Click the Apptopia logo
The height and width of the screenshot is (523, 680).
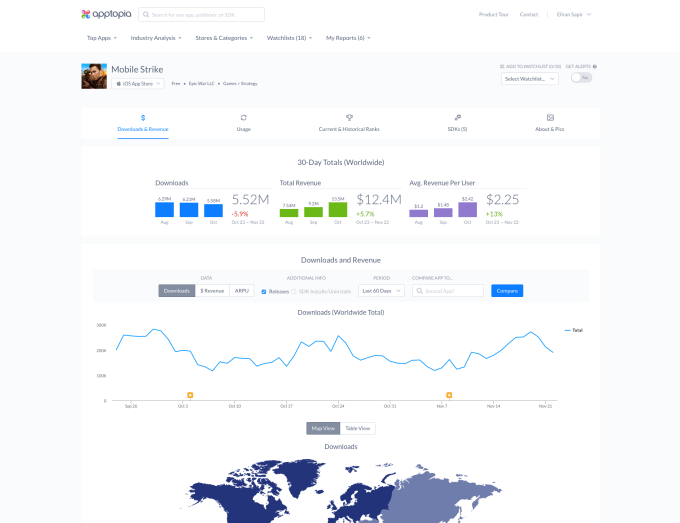click(106, 14)
